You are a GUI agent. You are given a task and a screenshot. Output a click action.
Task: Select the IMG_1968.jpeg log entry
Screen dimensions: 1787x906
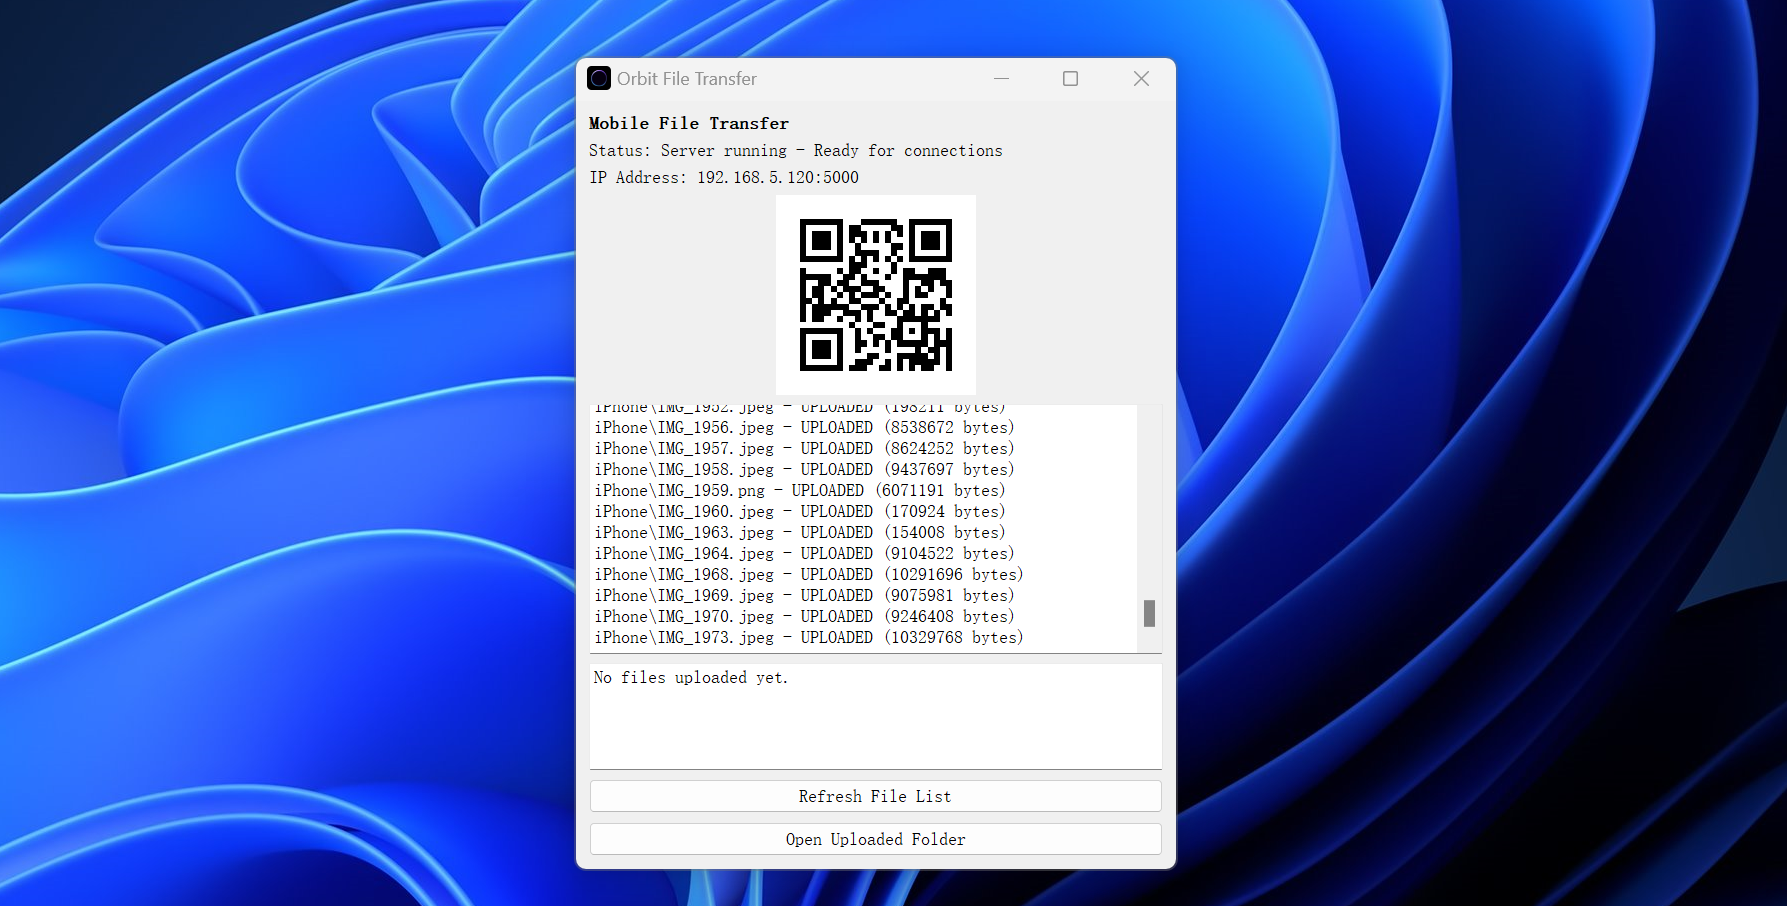pos(809,575)
